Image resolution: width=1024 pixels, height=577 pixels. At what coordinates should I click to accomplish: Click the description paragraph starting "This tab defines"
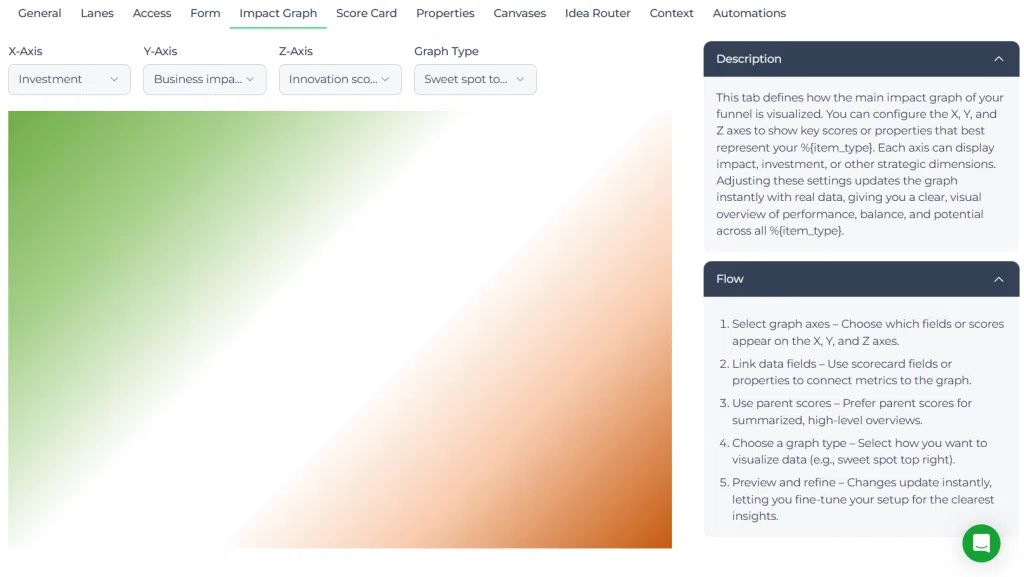point(859,164)
